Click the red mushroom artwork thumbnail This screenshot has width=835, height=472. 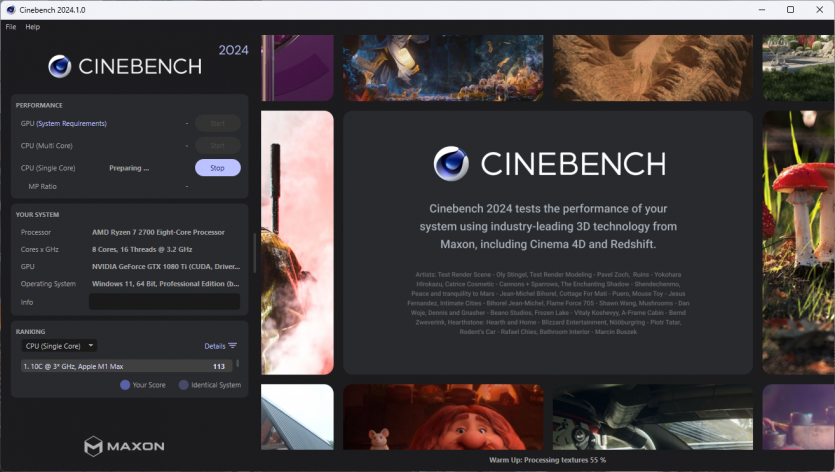[798, 240]
